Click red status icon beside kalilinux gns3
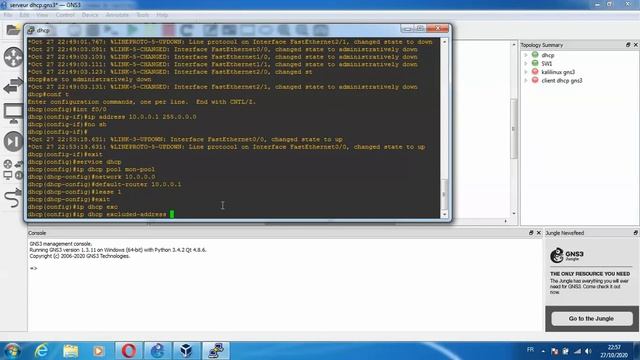Screen dimensions: 640x360 click(535, 72)
